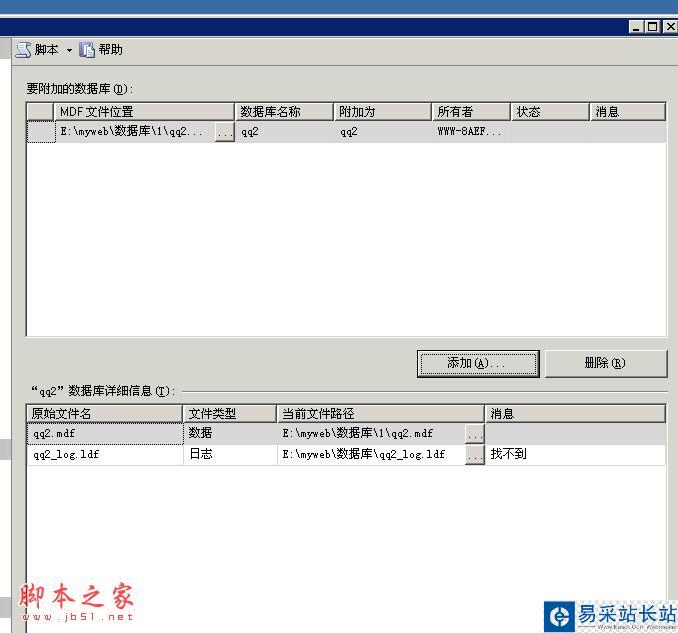Viewport: 678px width, 633px height.
Task: Click the 所有者 column header
Action: tap(471, 112)
